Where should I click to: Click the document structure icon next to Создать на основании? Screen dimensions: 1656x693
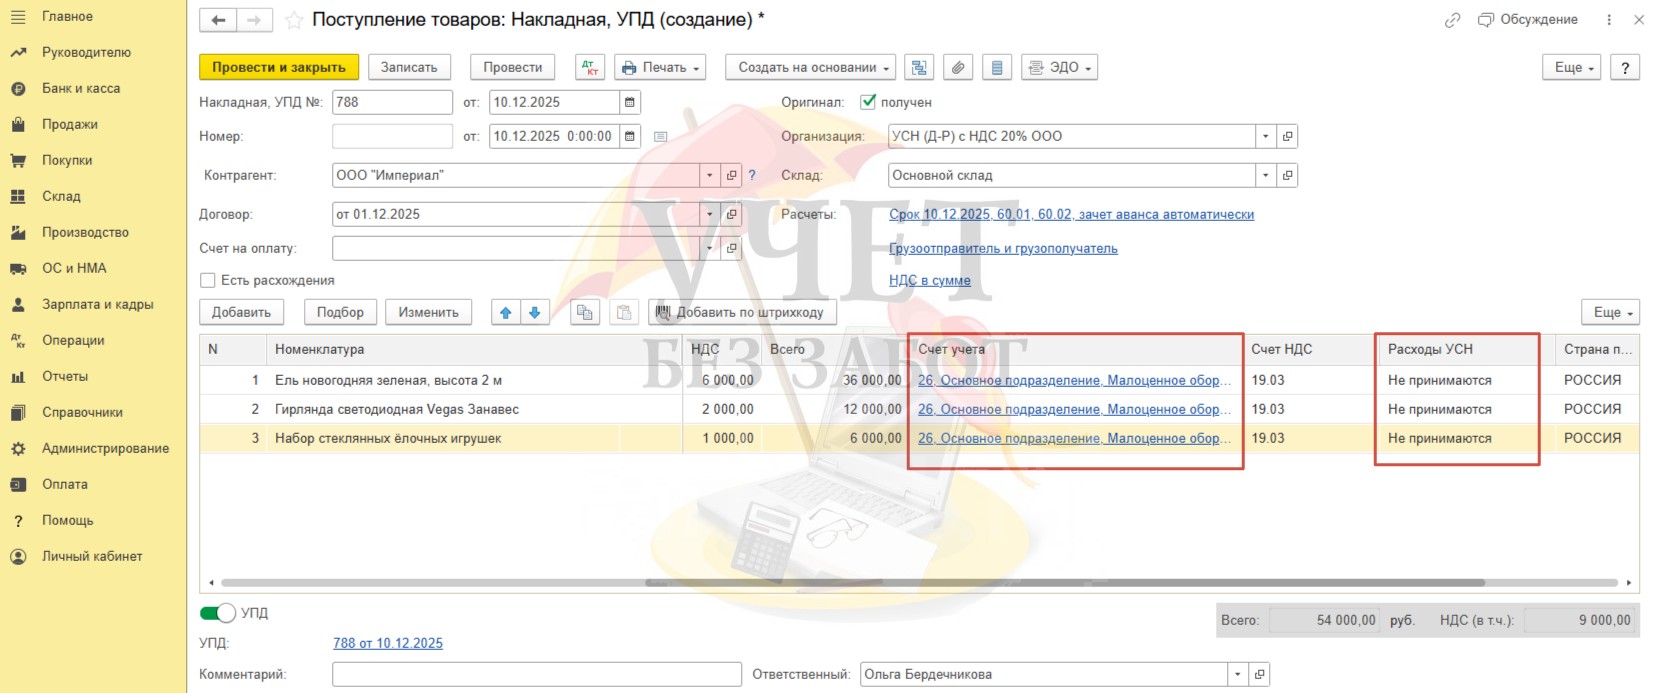918,67
